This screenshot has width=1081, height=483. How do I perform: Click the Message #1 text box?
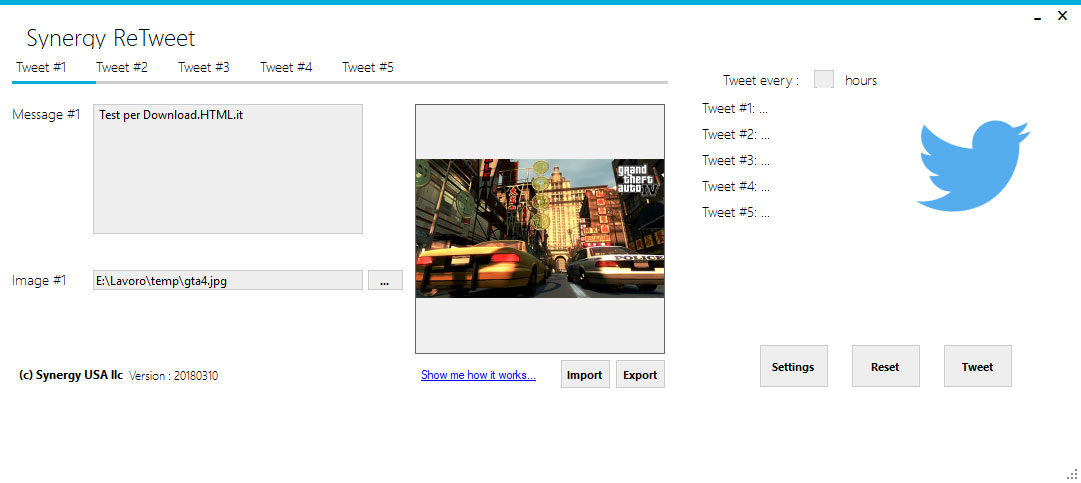228,169
